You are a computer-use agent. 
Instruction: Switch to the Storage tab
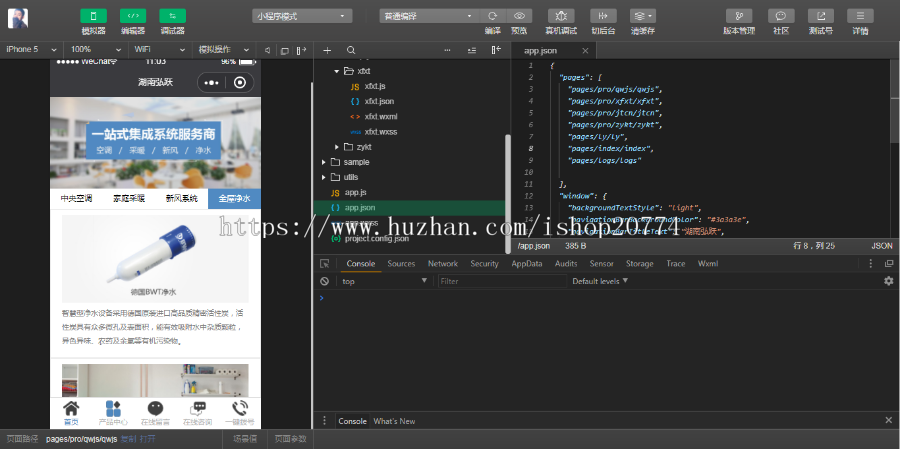(639, 264)
